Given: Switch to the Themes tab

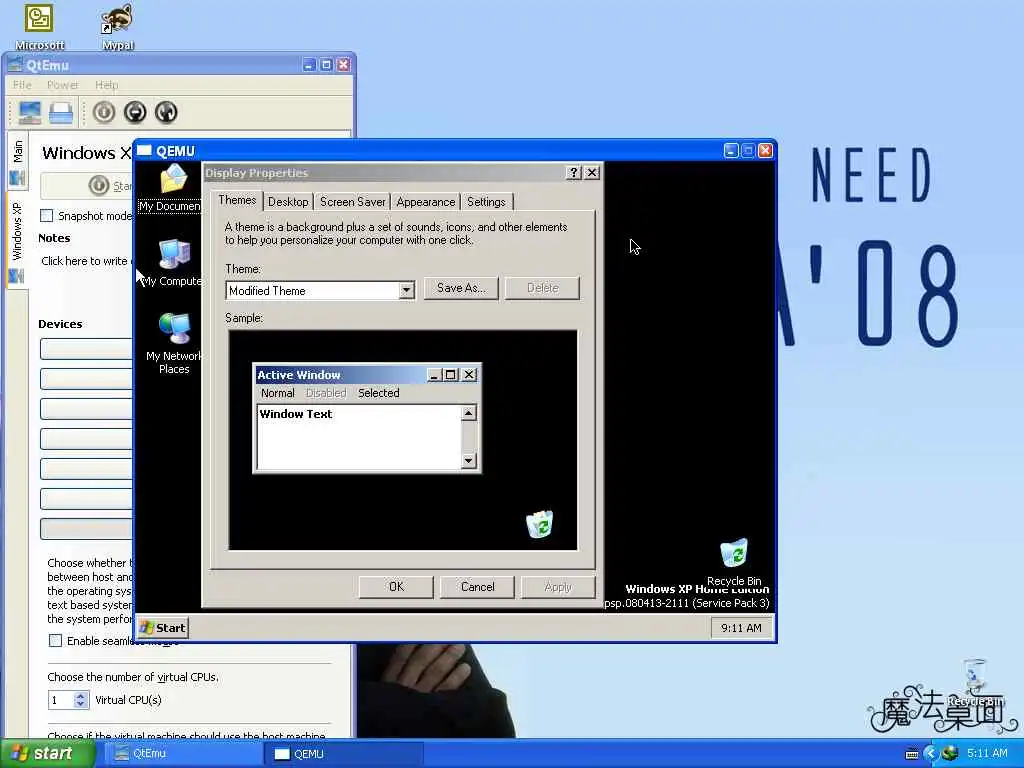Looking at the screenshot, I should (237, 200).
